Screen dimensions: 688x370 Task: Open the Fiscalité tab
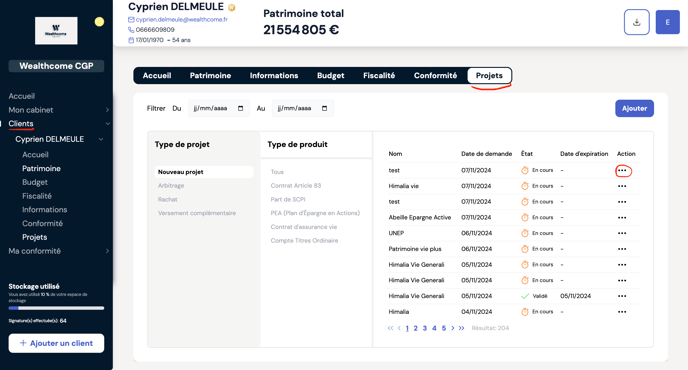click(379, 75)
